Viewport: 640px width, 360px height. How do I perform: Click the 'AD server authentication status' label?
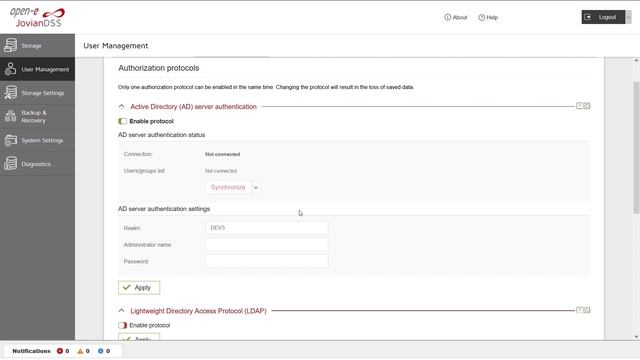(162, 135)
